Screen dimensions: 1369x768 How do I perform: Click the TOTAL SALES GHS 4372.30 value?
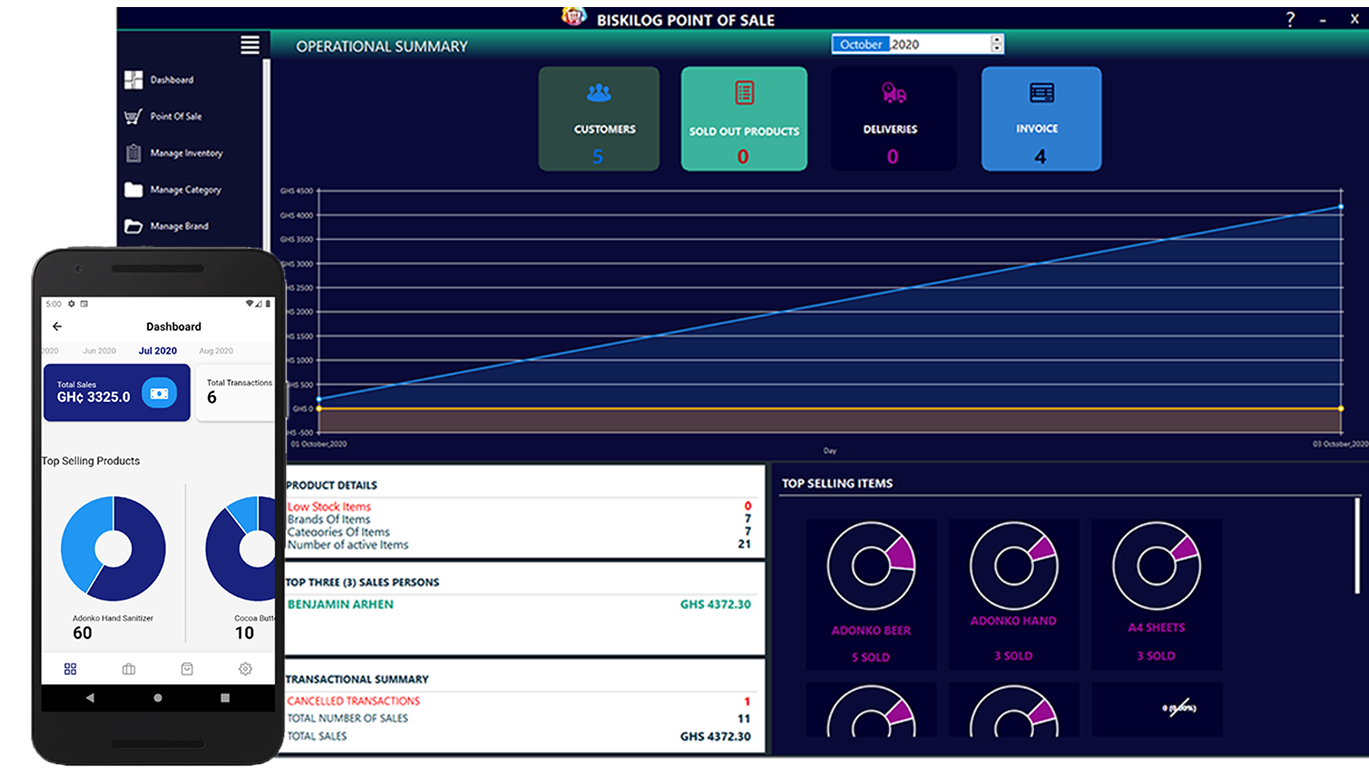(715, 737)
